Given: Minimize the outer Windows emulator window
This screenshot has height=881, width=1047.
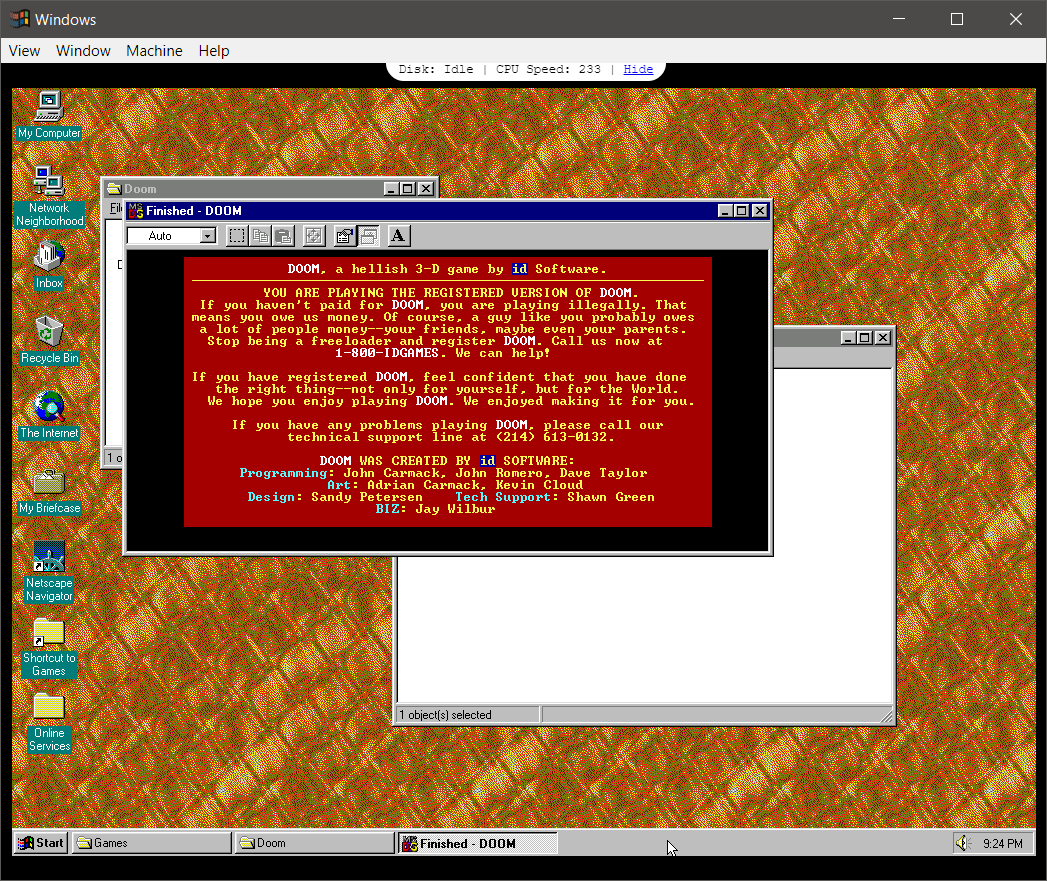Looking at the screenshot, I should pos(899,19).
